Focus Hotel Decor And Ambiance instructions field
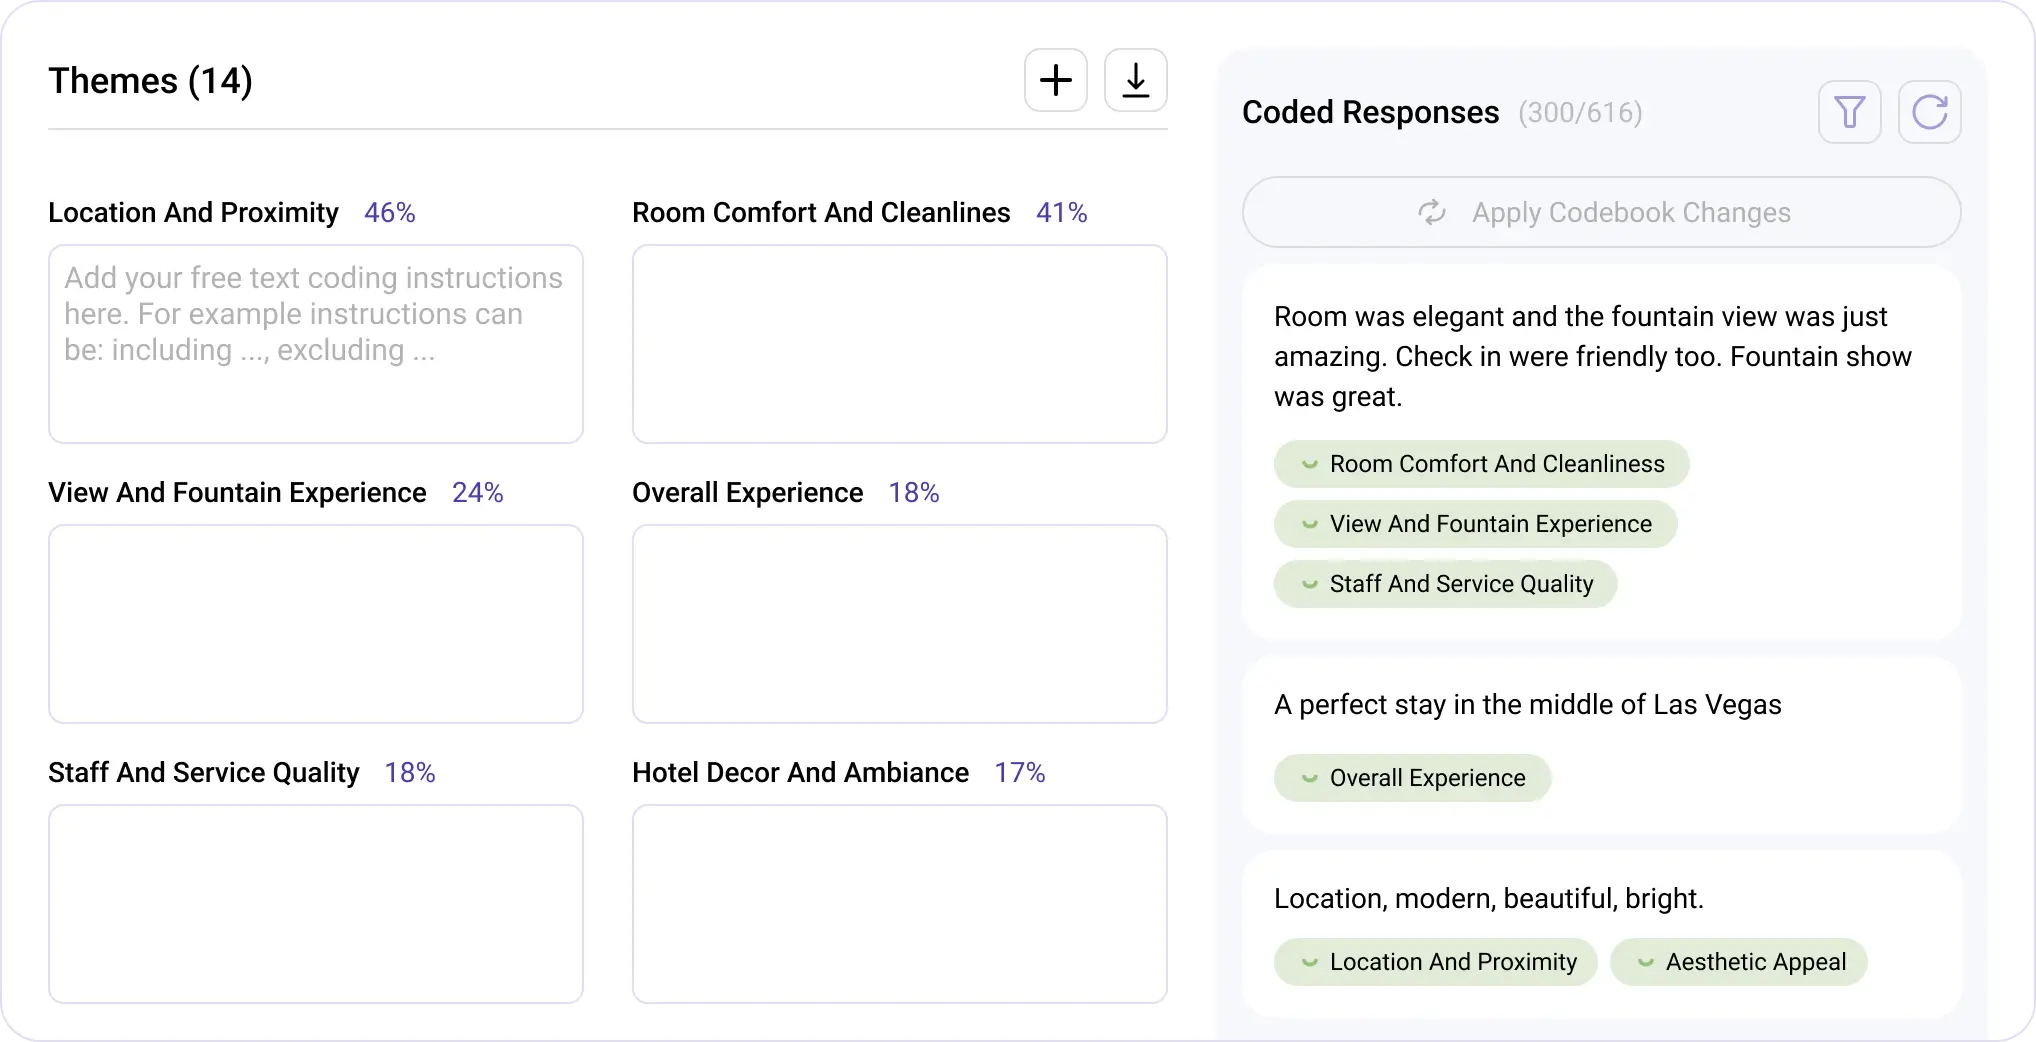The height and width of the screenshot is (1042, 2036). 899,904
